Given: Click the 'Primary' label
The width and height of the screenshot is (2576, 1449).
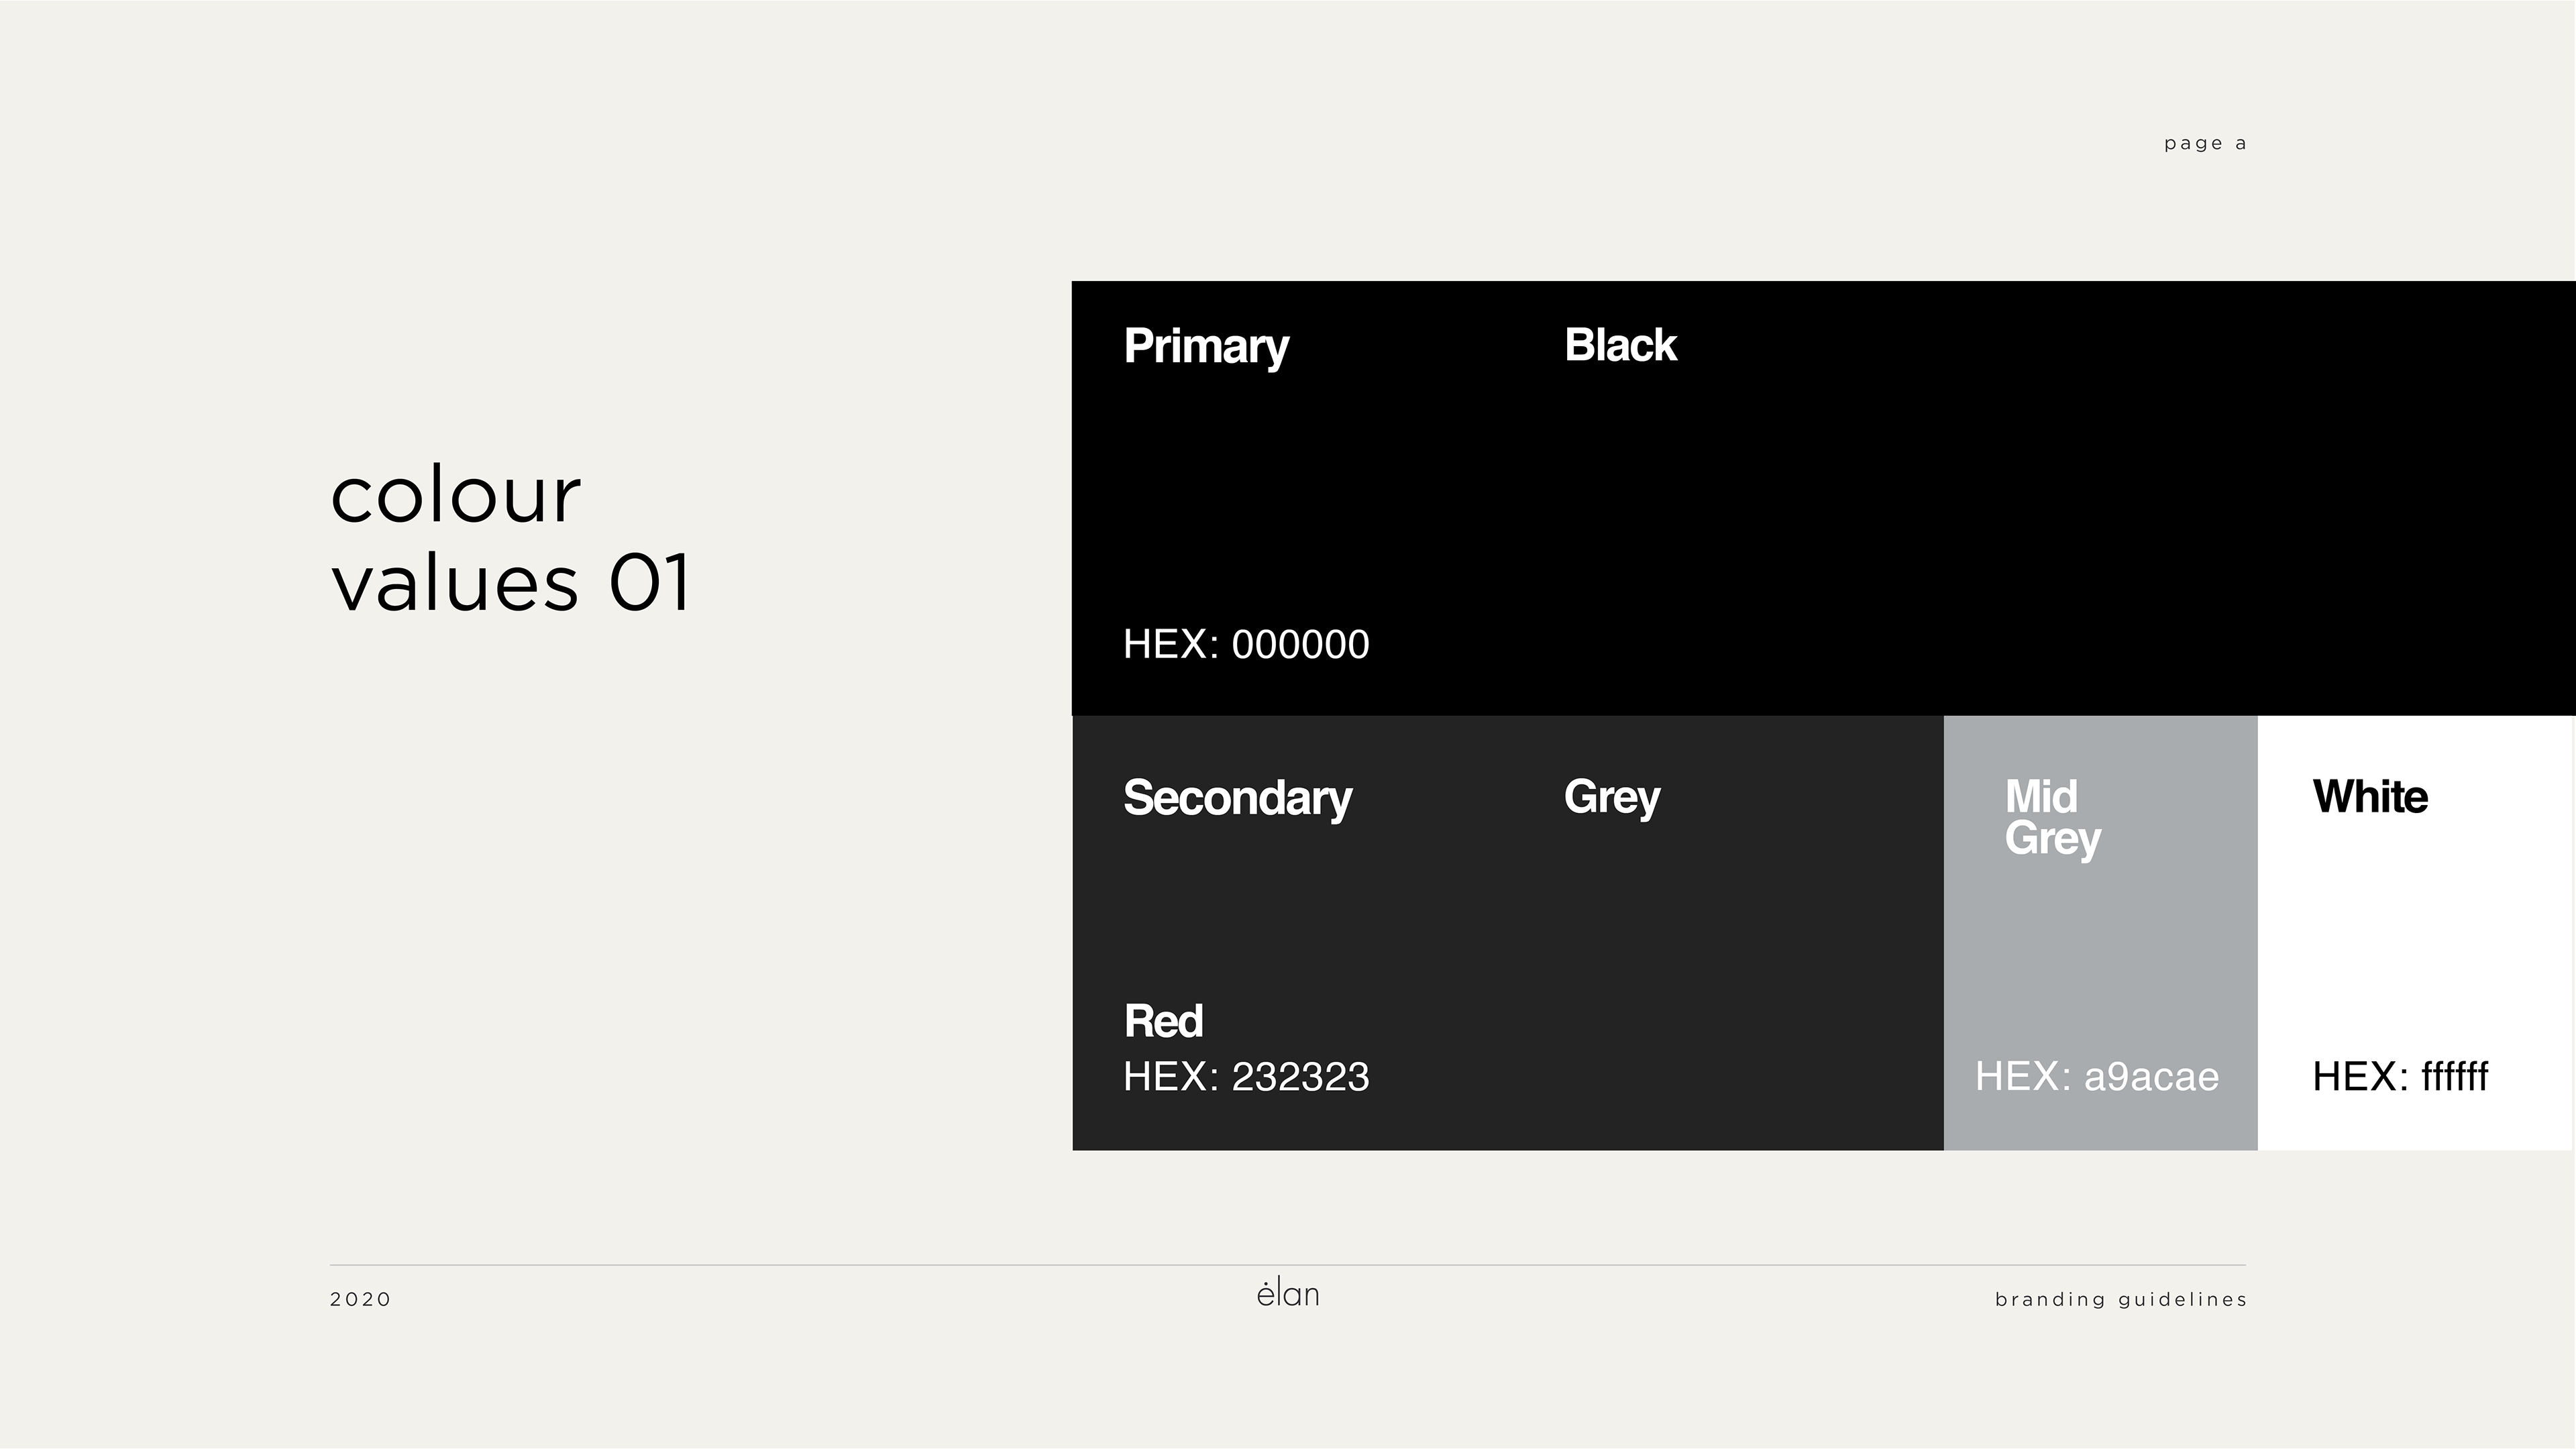Looking at the screenshot, I should pos(1206,346).
